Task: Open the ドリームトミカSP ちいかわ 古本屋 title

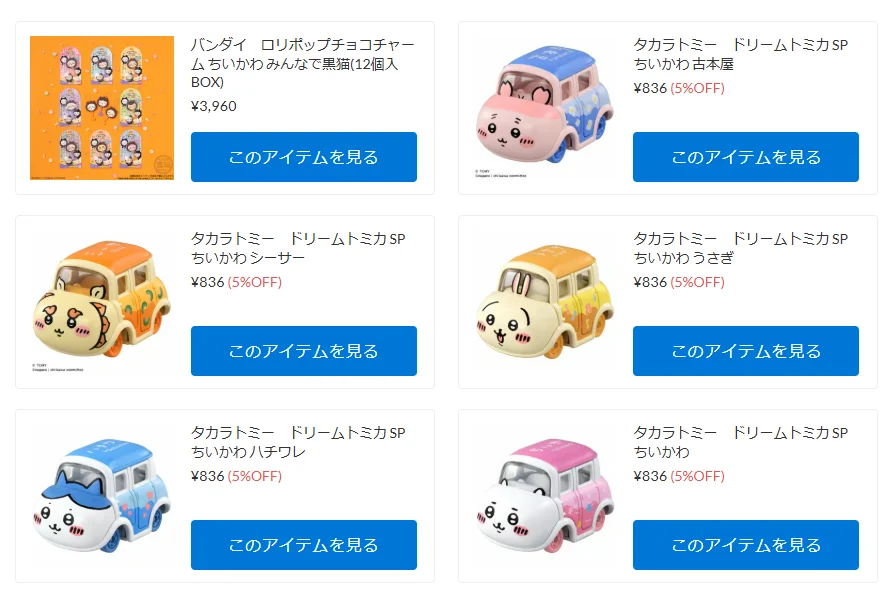Action: (x=740, y=54)
